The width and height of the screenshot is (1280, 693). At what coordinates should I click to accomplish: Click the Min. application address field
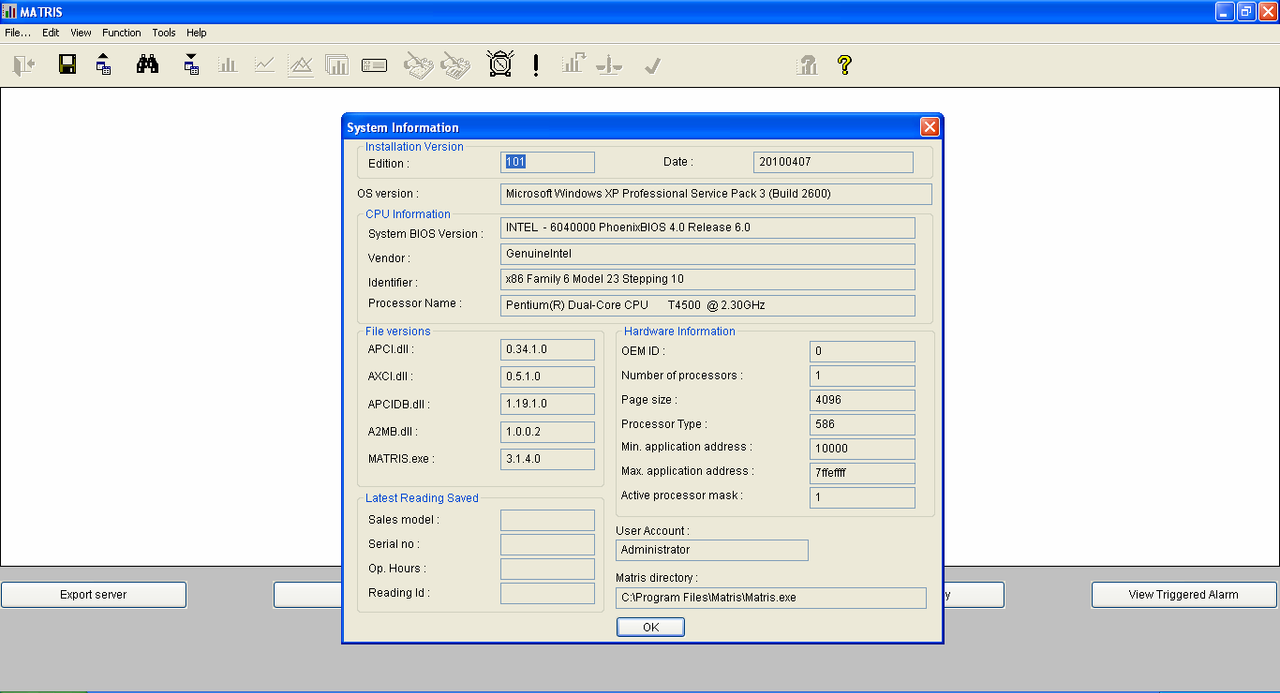coord(862,449)
